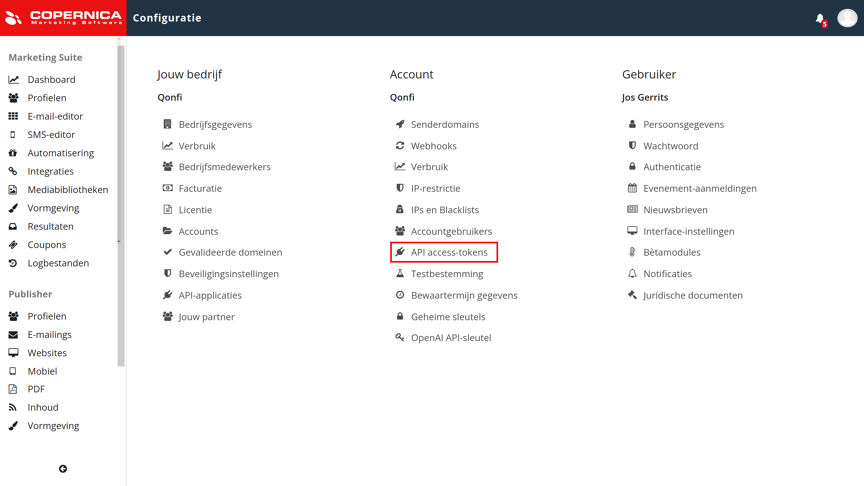Click the Jos Gerrits user name
864x486 pixels.
[645, 98]
